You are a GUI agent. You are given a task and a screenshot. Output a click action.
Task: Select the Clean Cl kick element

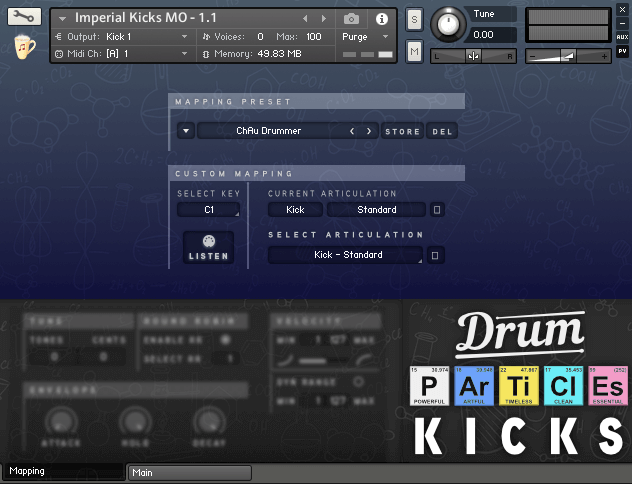pyautogui.click(x=563, y=386)
